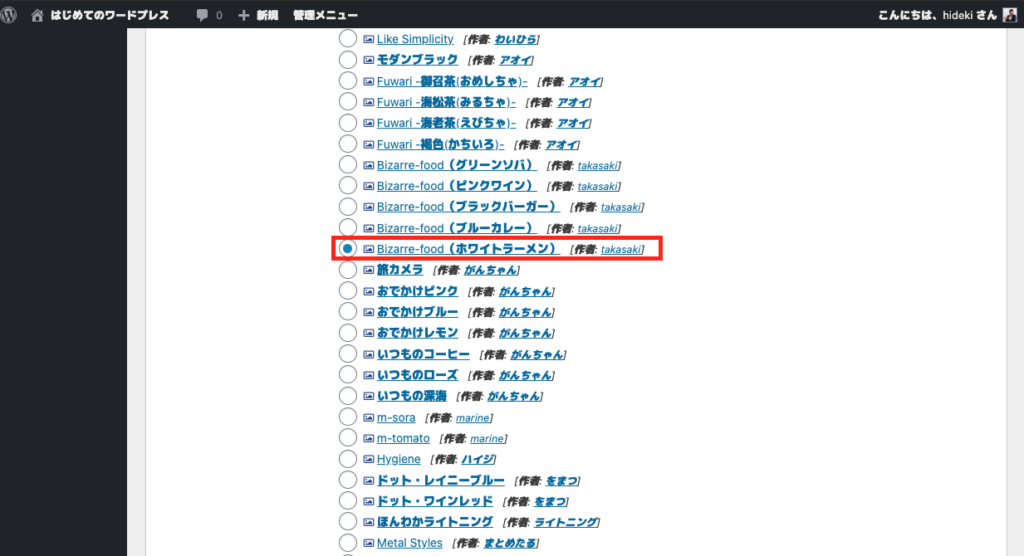Viewport: 1024px width, 556px height.
Task: Select the いつものローズ radio button
Action: (347, 374)
